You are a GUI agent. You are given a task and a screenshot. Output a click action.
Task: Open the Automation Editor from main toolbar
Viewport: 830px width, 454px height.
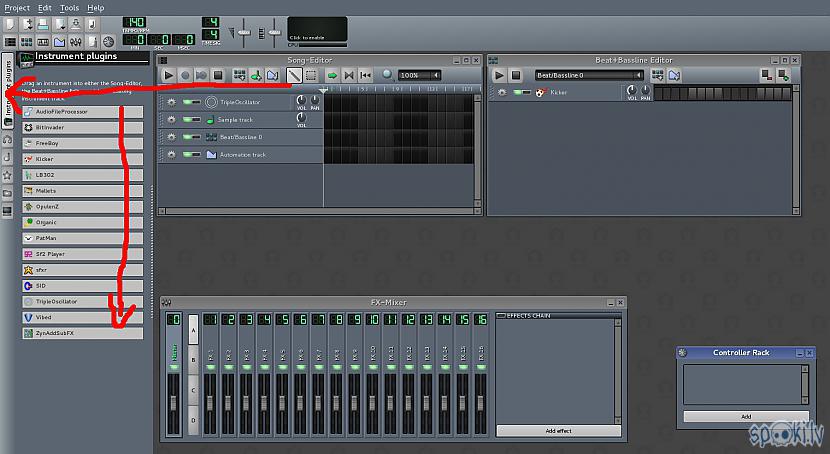(59, 41)
